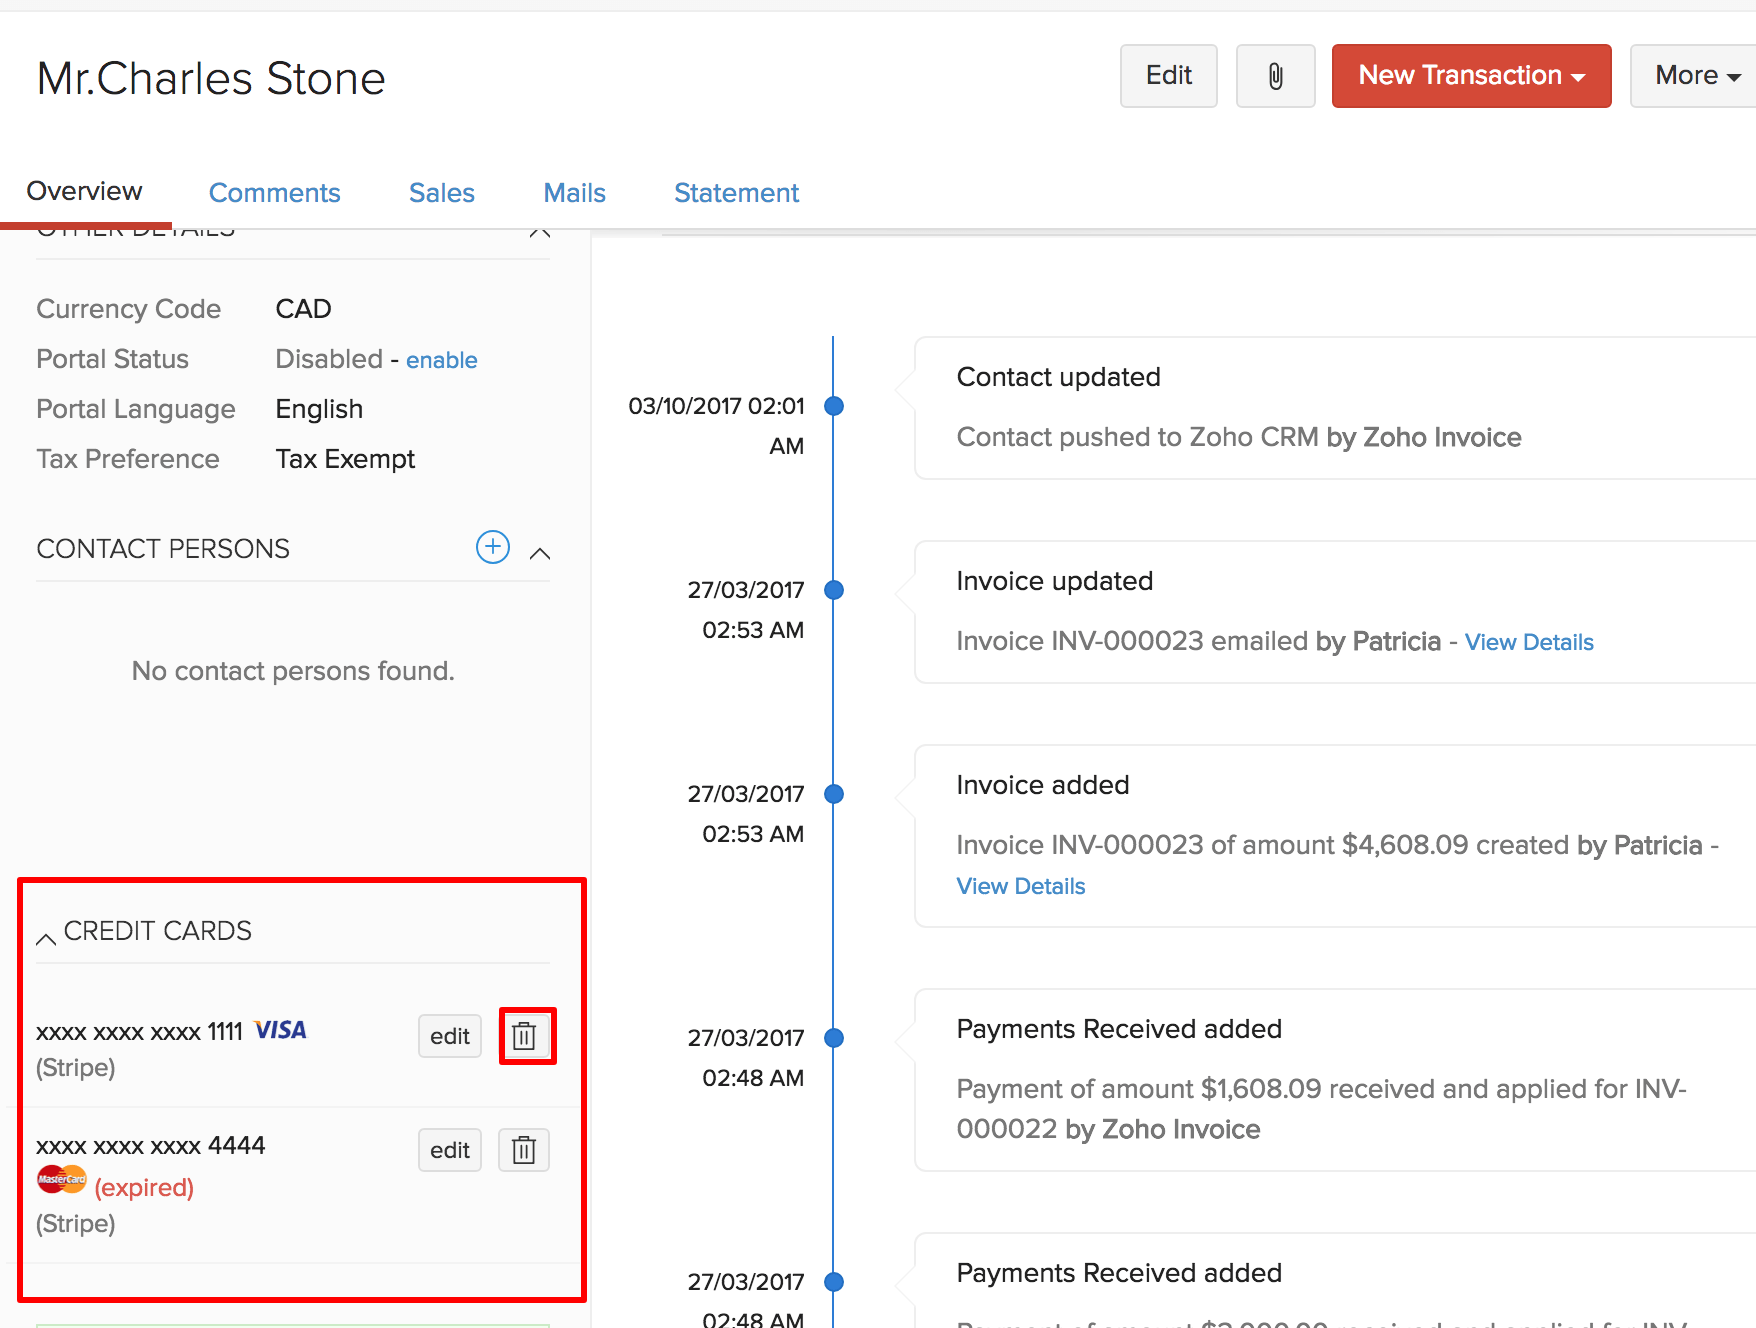Click the MasterCard logo icon
The image size is (1756, 1328).
pos(61,1180)
